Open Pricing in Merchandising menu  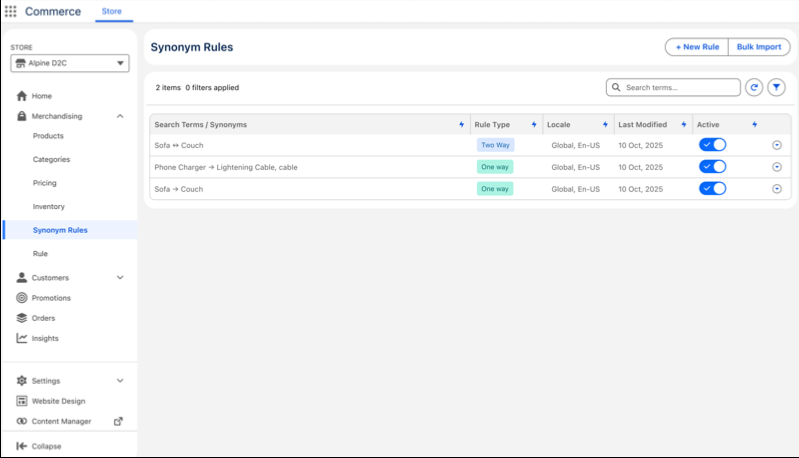click(45, 183)
